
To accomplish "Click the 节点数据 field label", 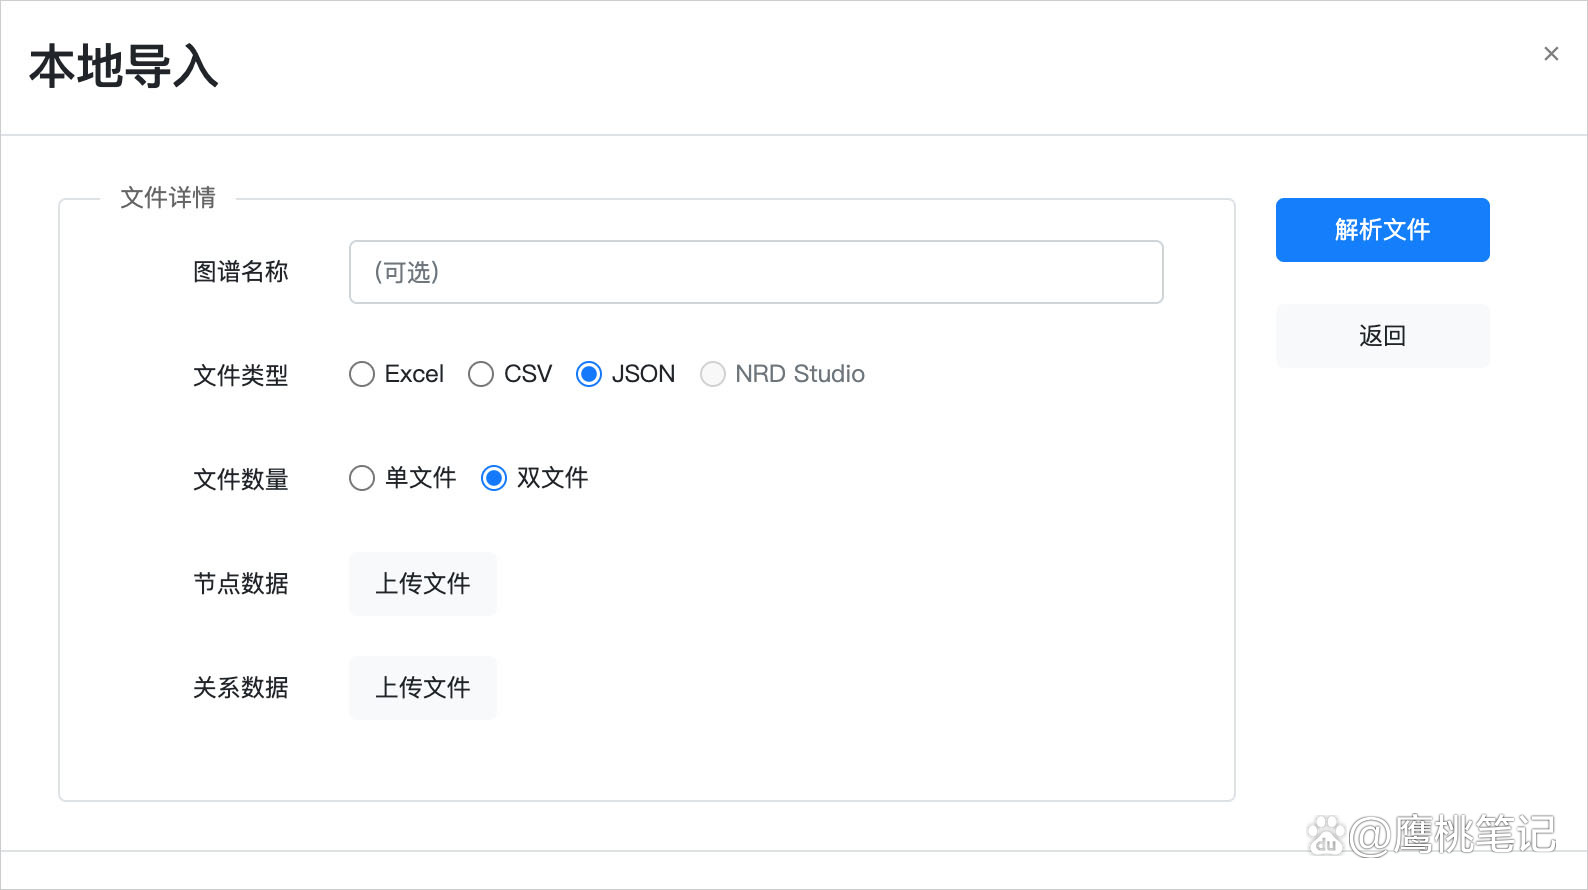I will pos(241,584).
